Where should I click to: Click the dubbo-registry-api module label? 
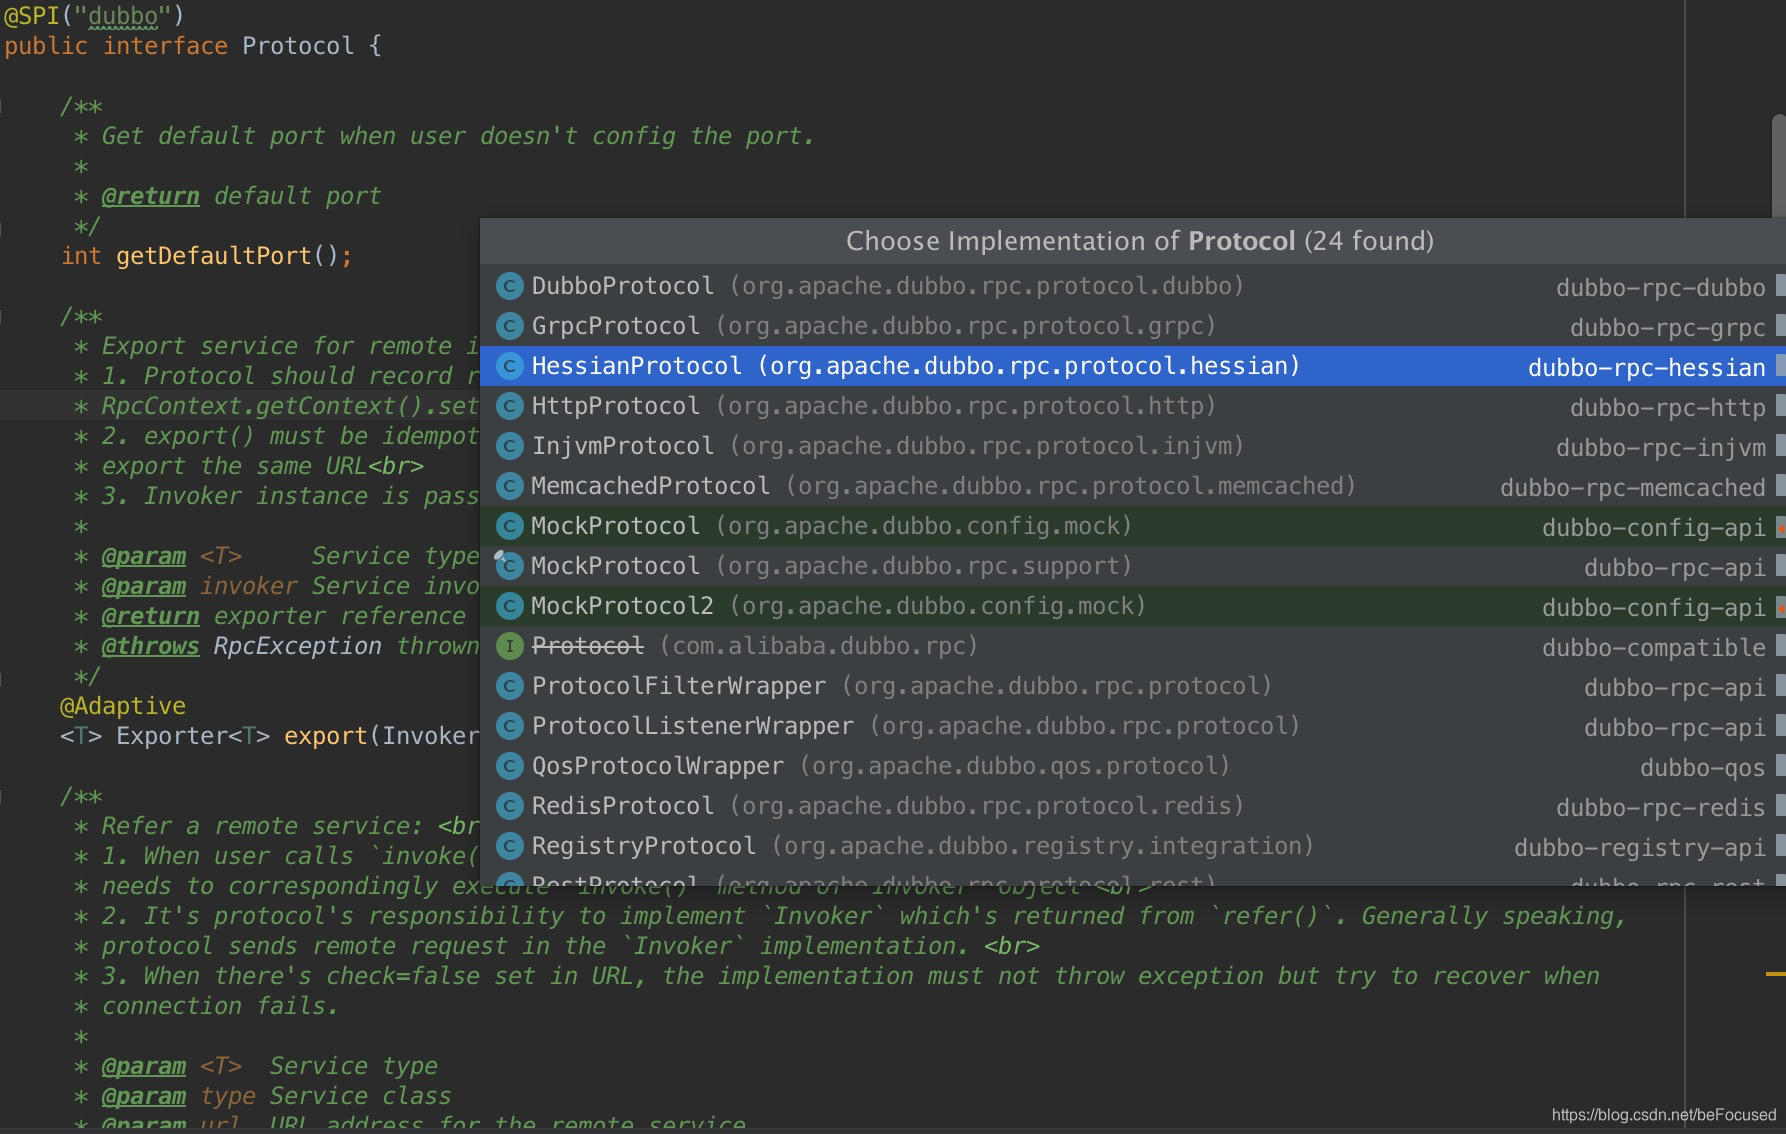[1640, 848]
